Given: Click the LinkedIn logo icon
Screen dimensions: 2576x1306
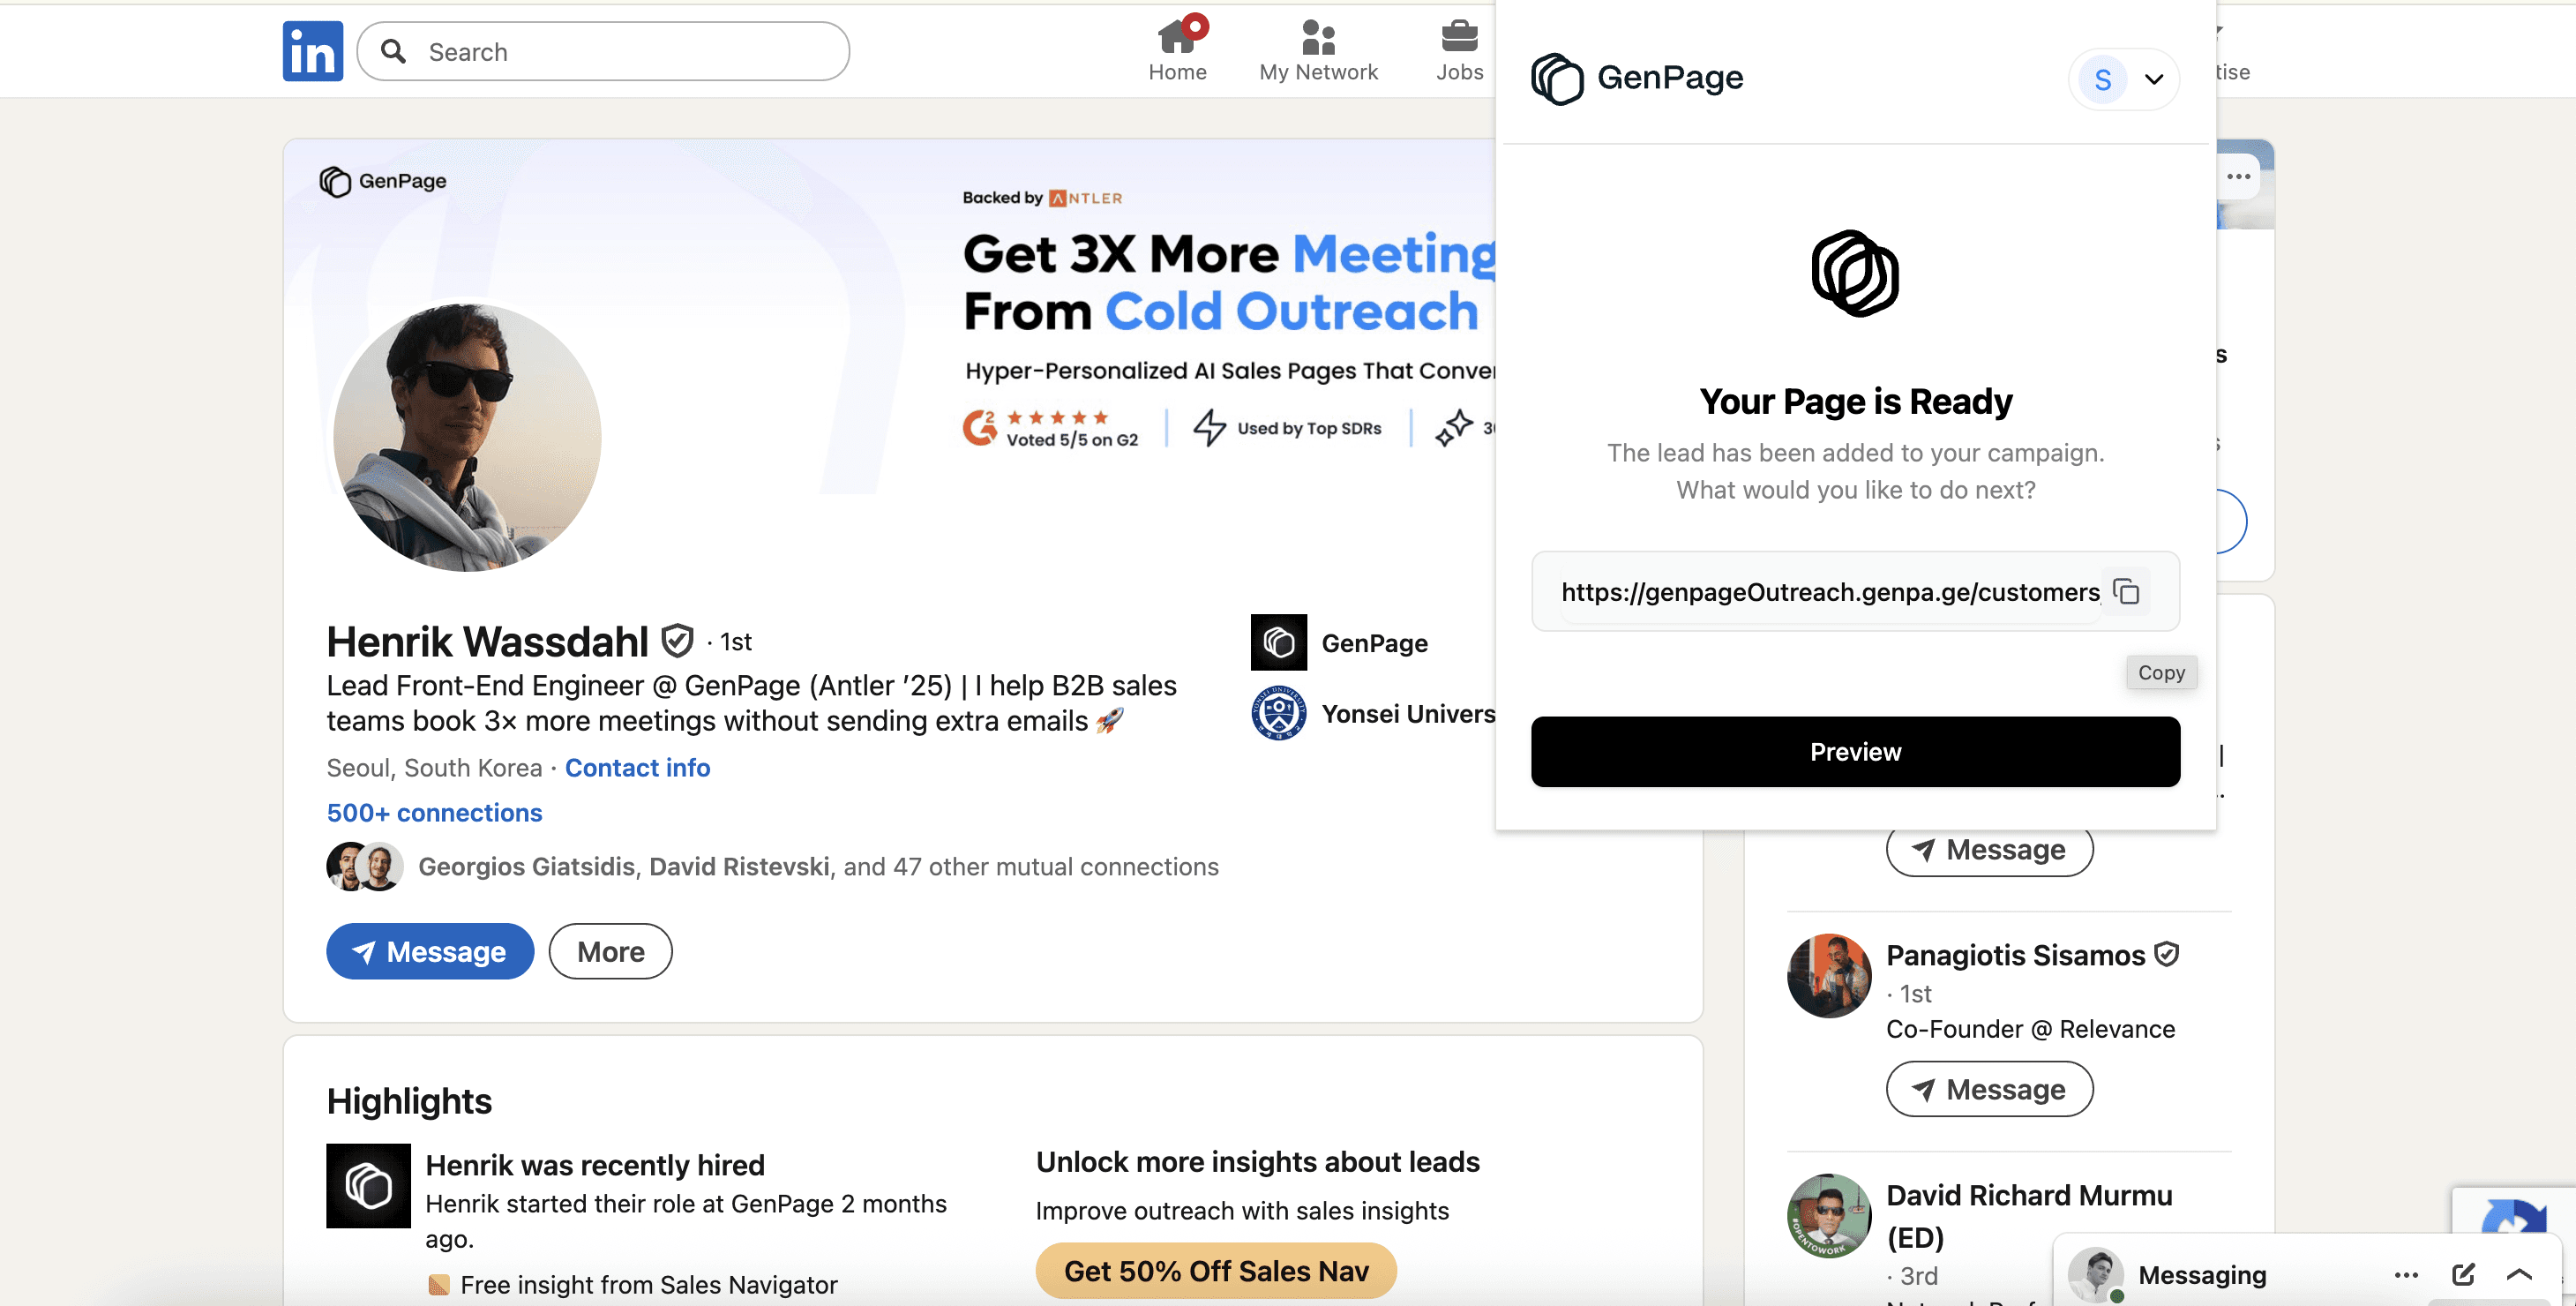Looking at the screenshot, I should pyautogui.click(x=312, y=51).
